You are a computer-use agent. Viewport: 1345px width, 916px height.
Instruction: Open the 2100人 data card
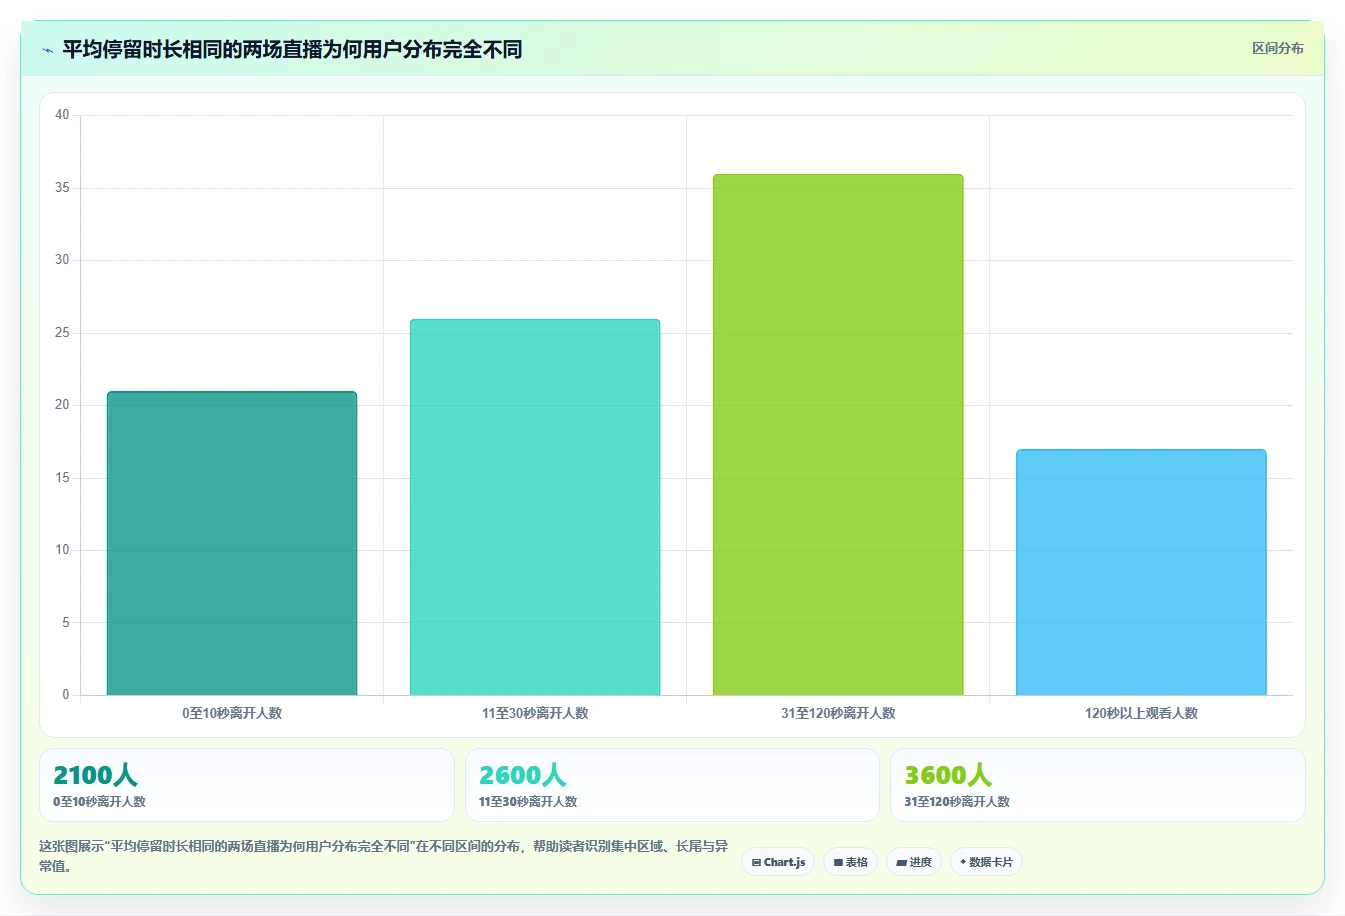[x=247, y=785]
